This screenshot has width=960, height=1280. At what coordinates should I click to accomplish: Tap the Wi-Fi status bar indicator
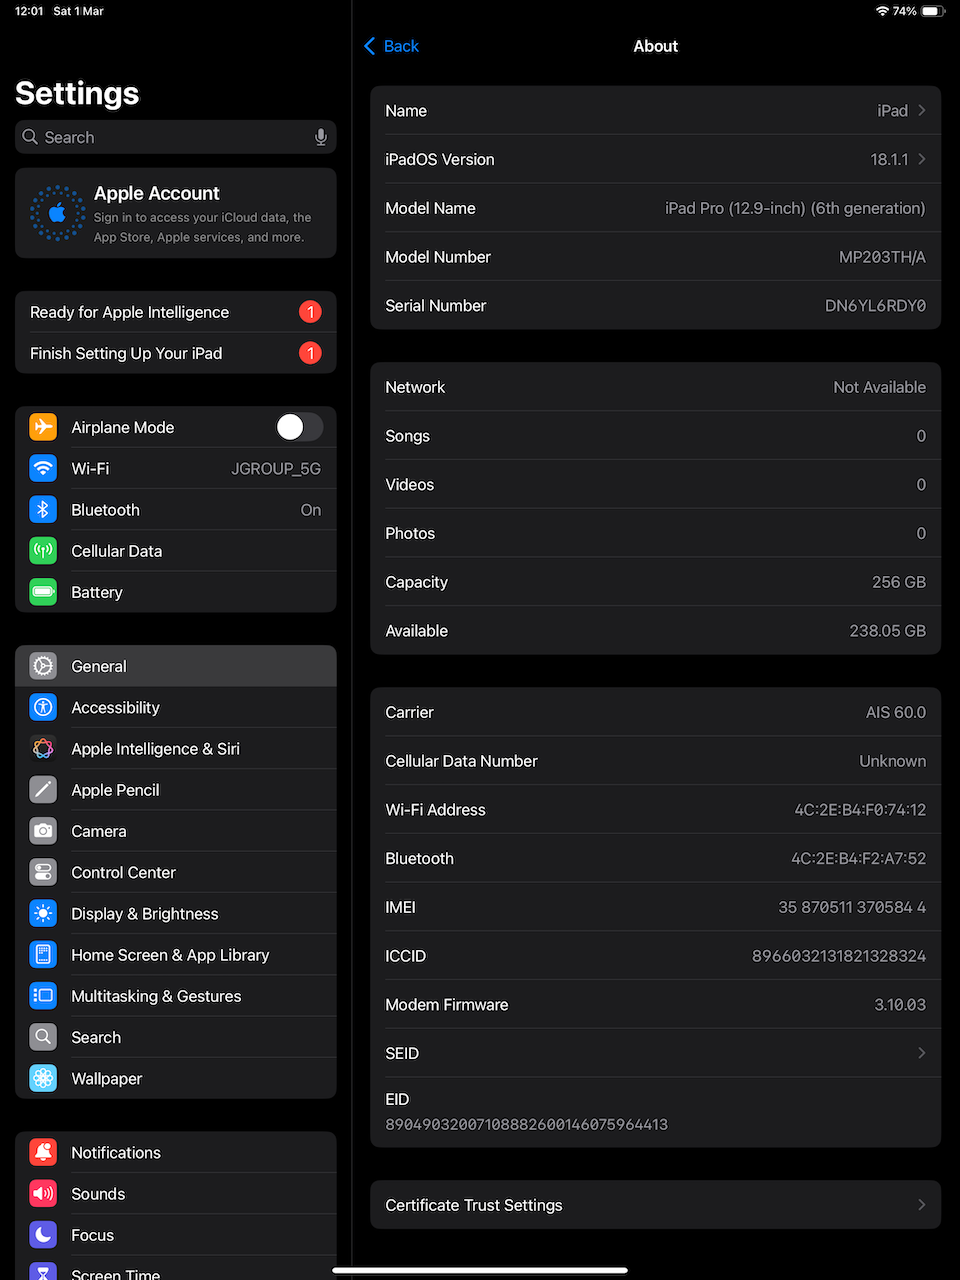point(882,11)
